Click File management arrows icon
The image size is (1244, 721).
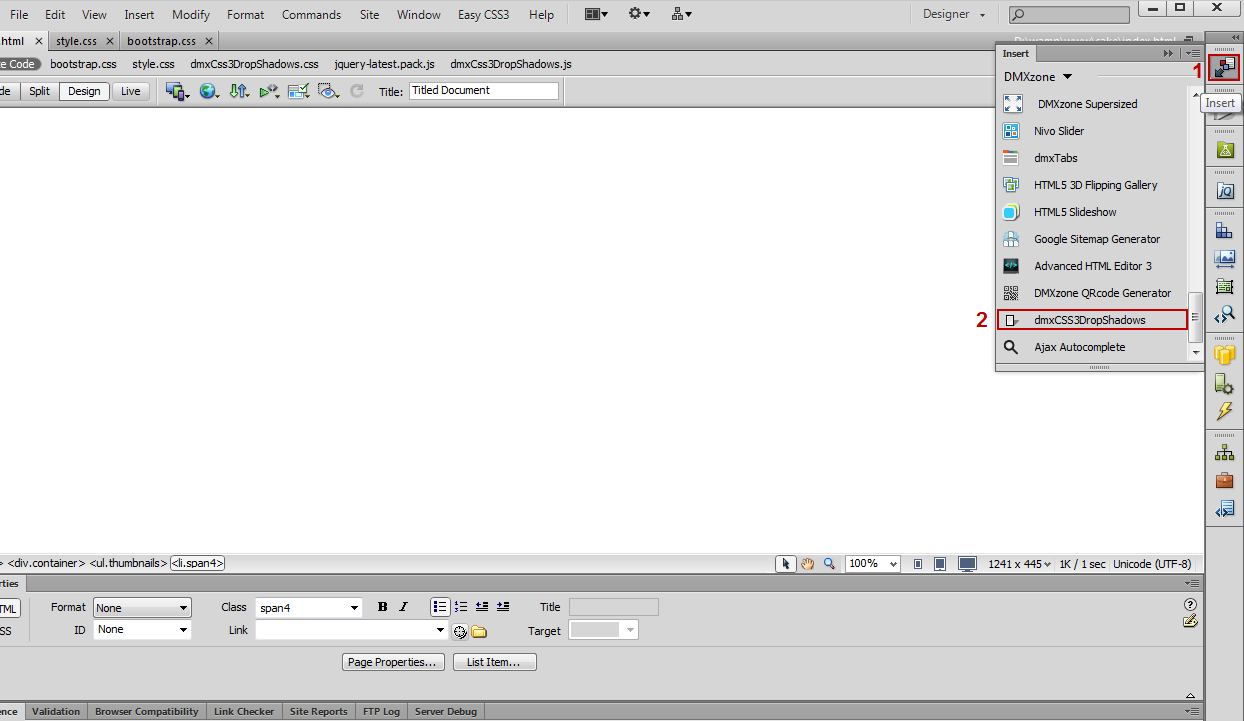(x=238, y=91)
